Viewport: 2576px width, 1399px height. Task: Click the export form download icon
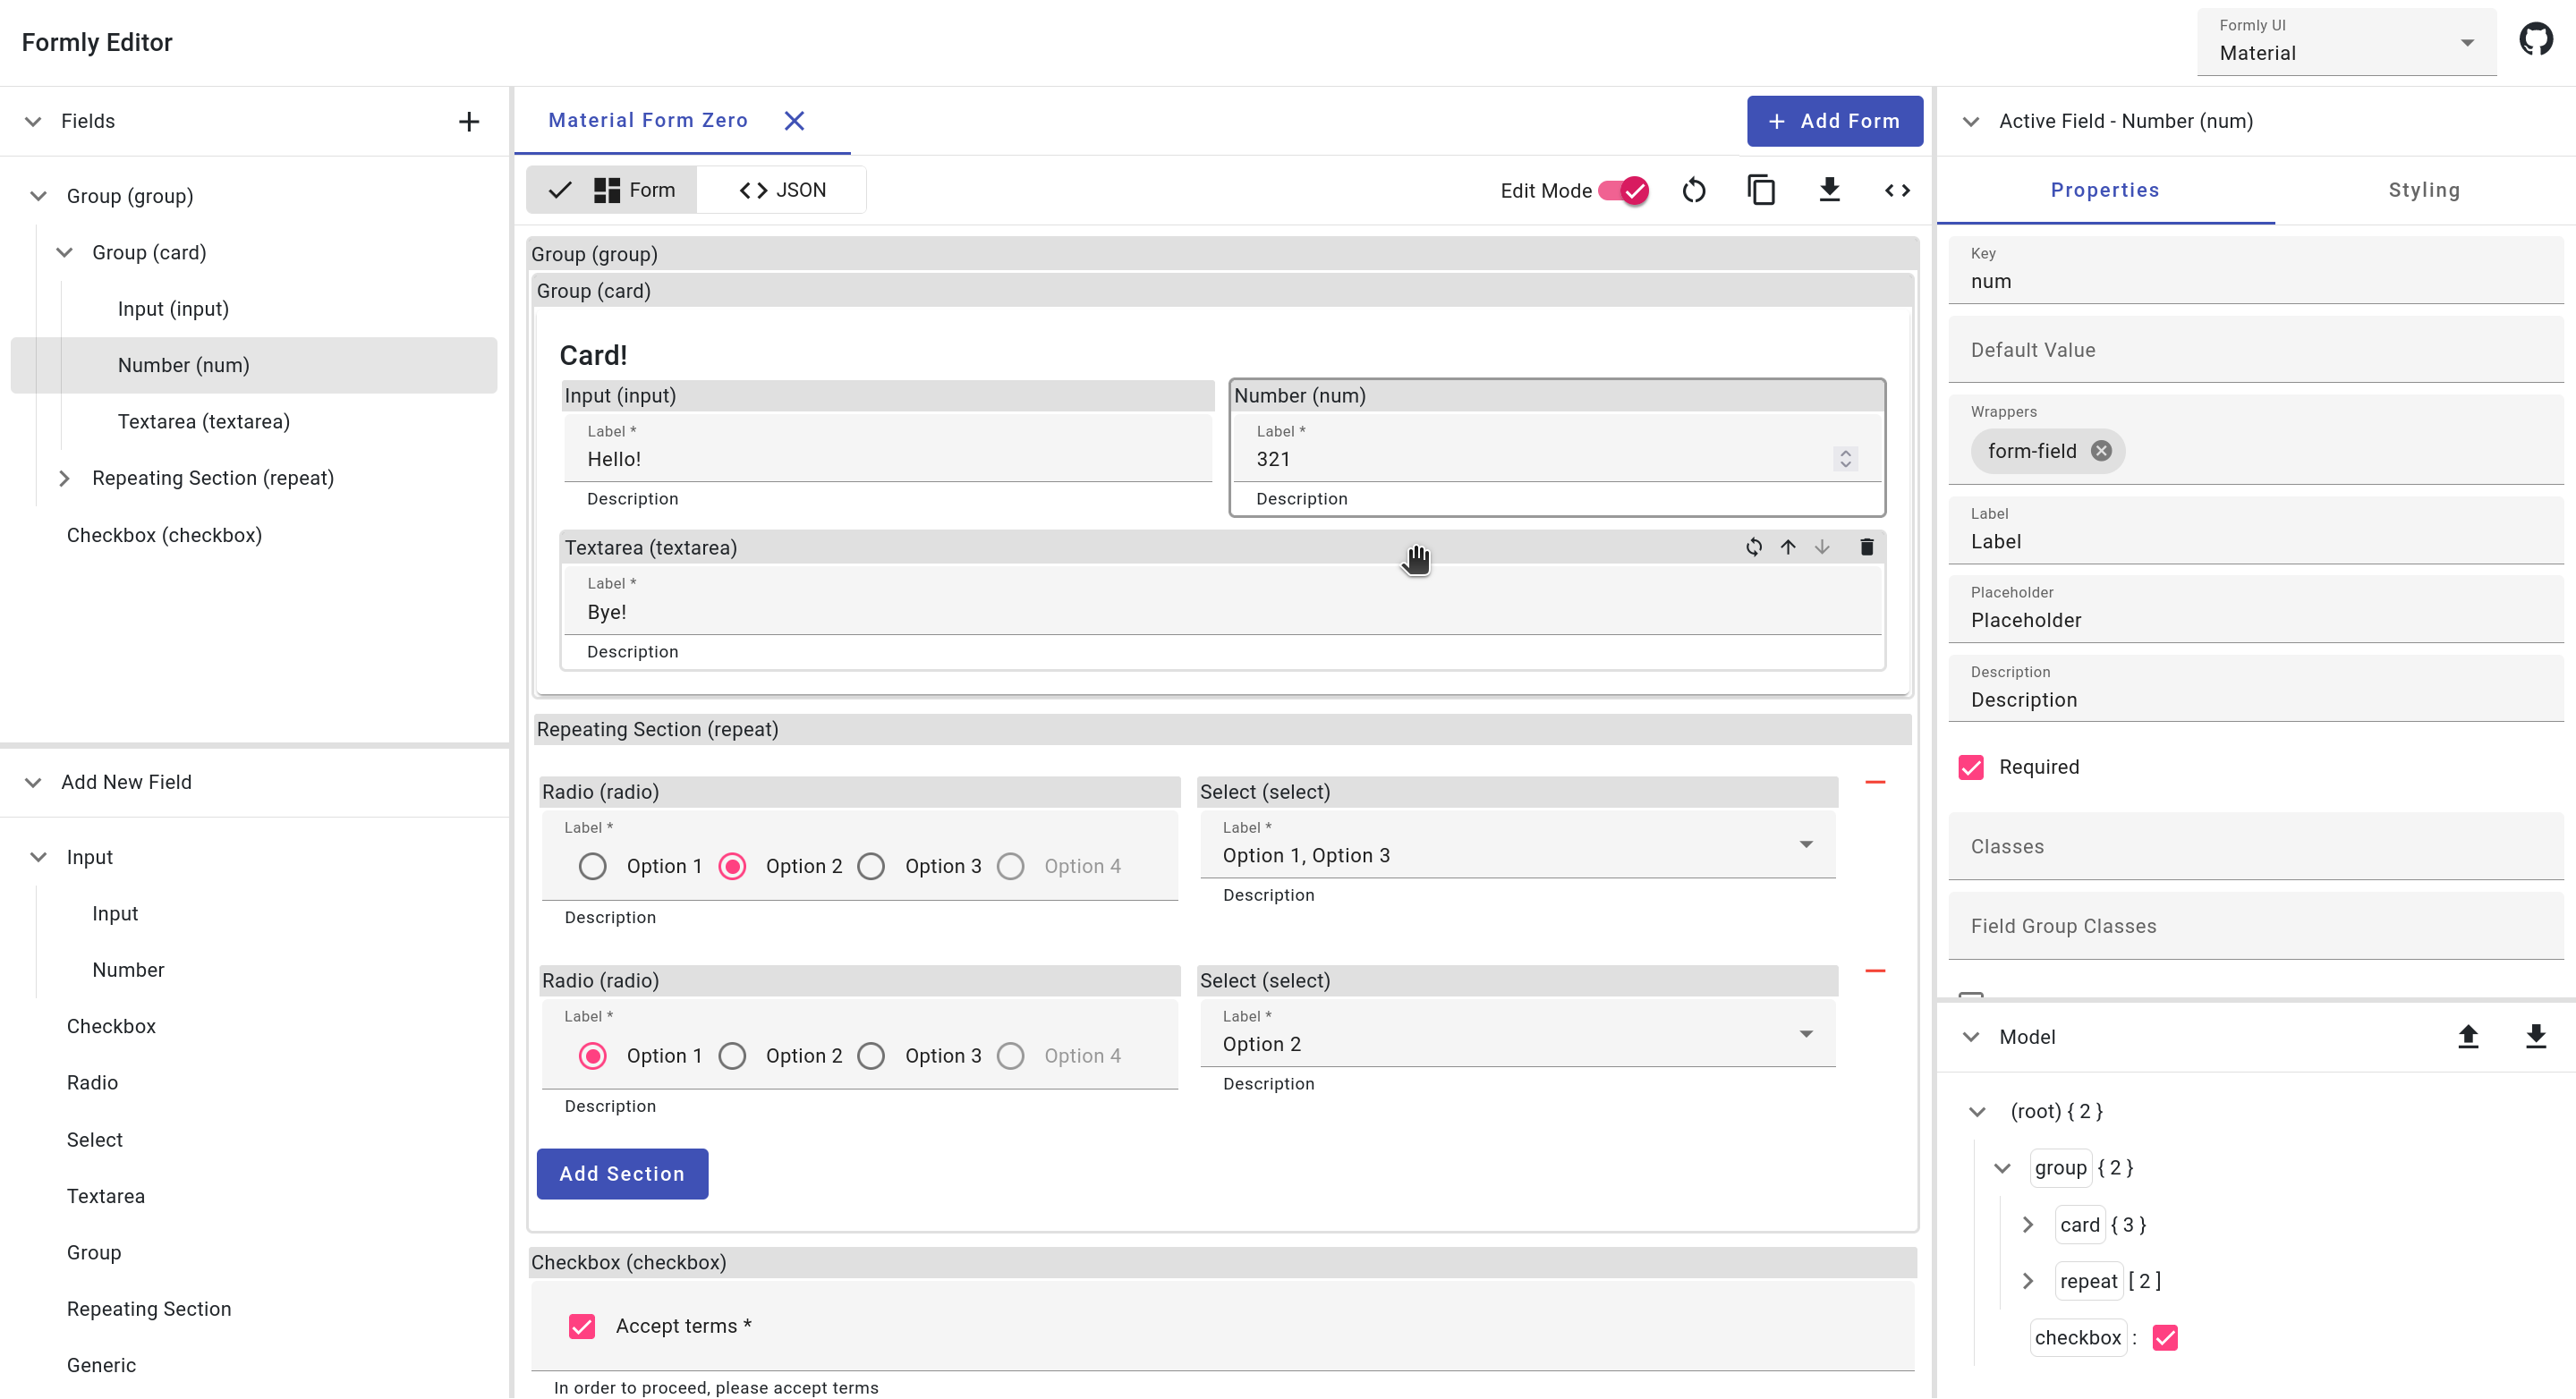pos(1828,190)
